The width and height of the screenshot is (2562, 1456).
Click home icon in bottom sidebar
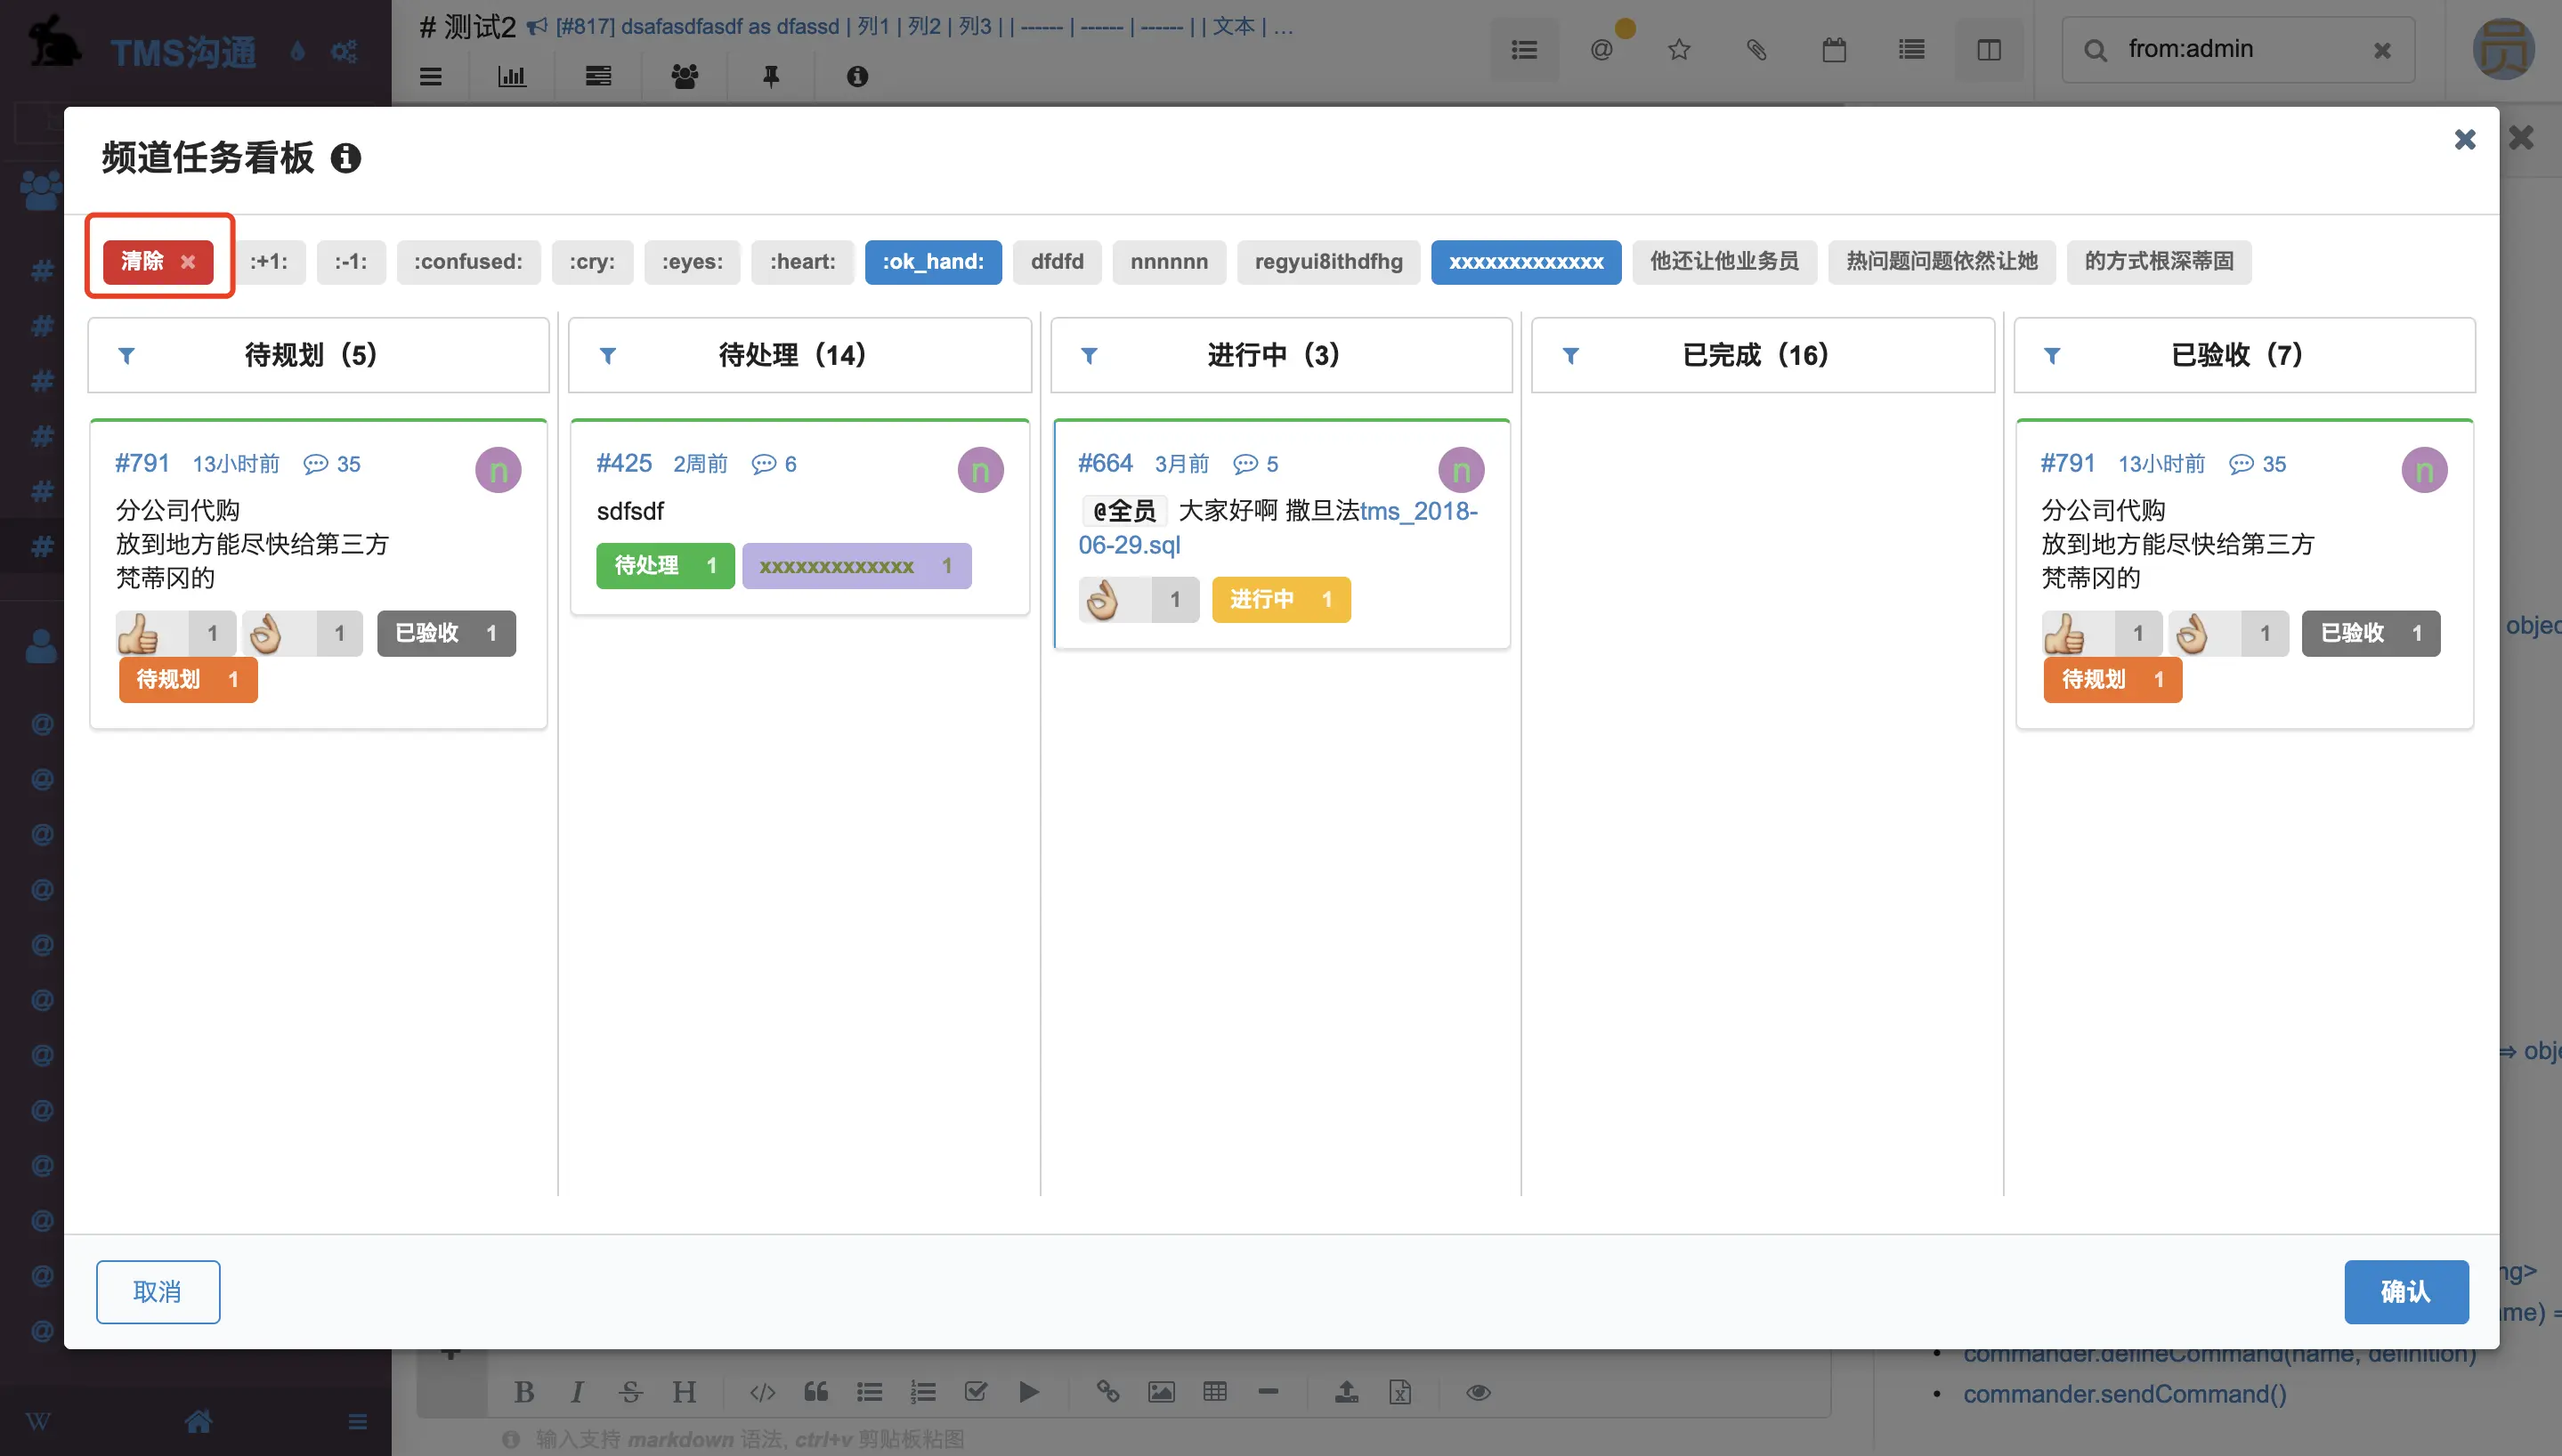coord(198,1421)
